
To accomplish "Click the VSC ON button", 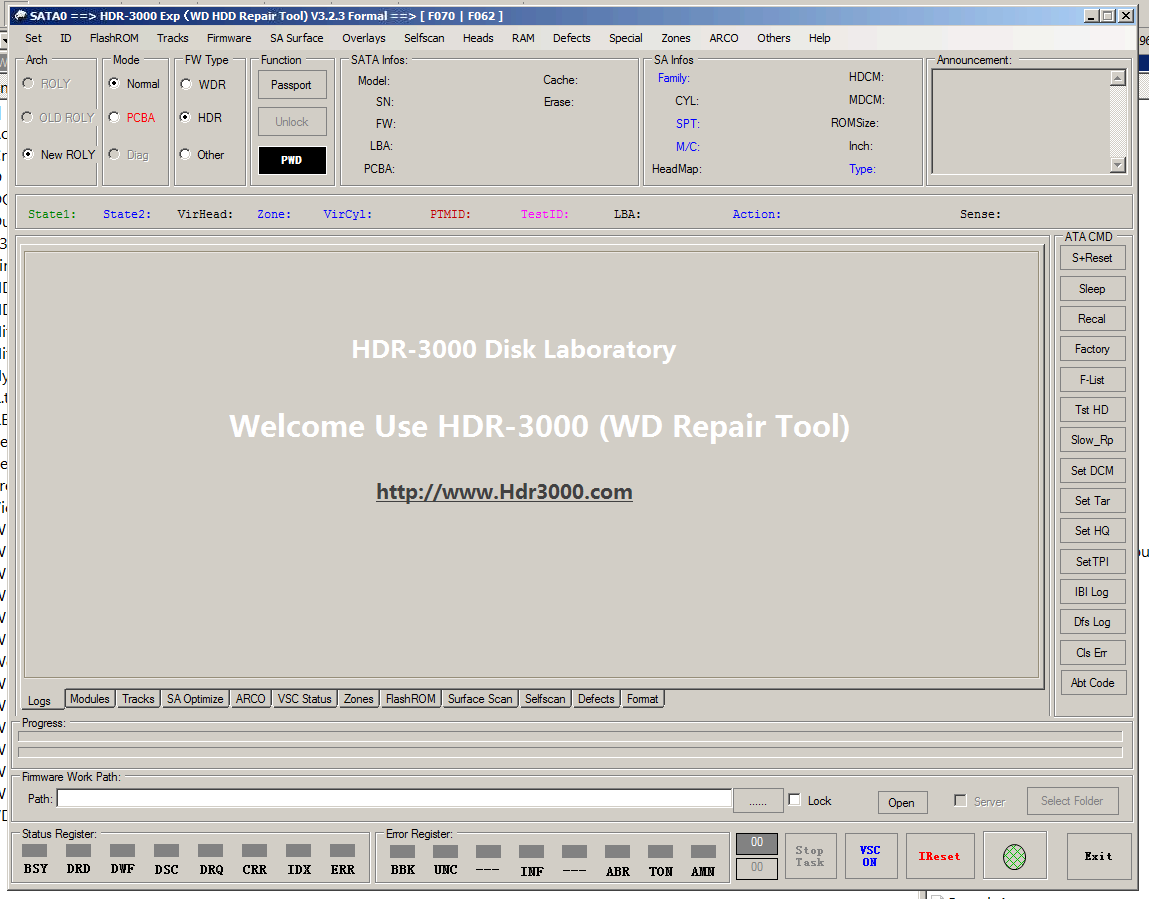I will point(870,856).
